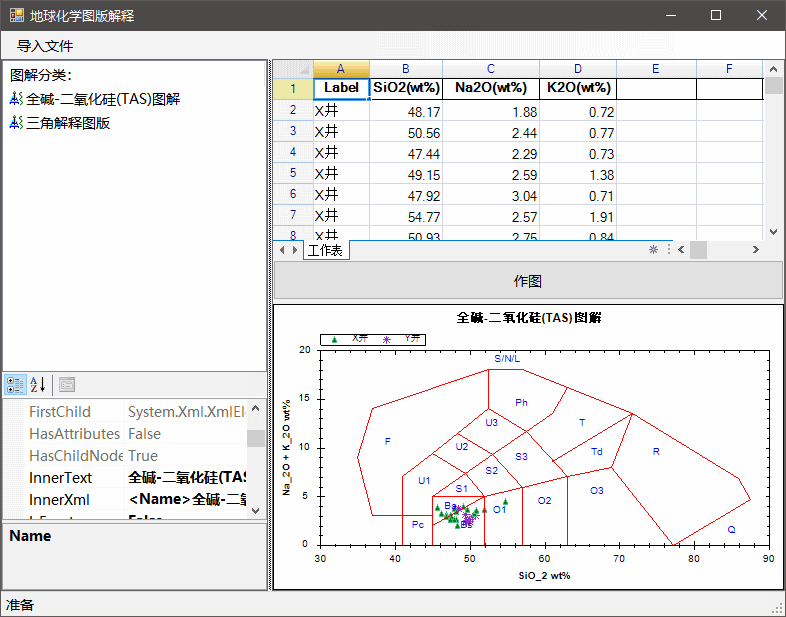Select the 三角解释图版 tree item
This screenshot has width=786, height=617.
pyautogui.click(x=68, y=123)
